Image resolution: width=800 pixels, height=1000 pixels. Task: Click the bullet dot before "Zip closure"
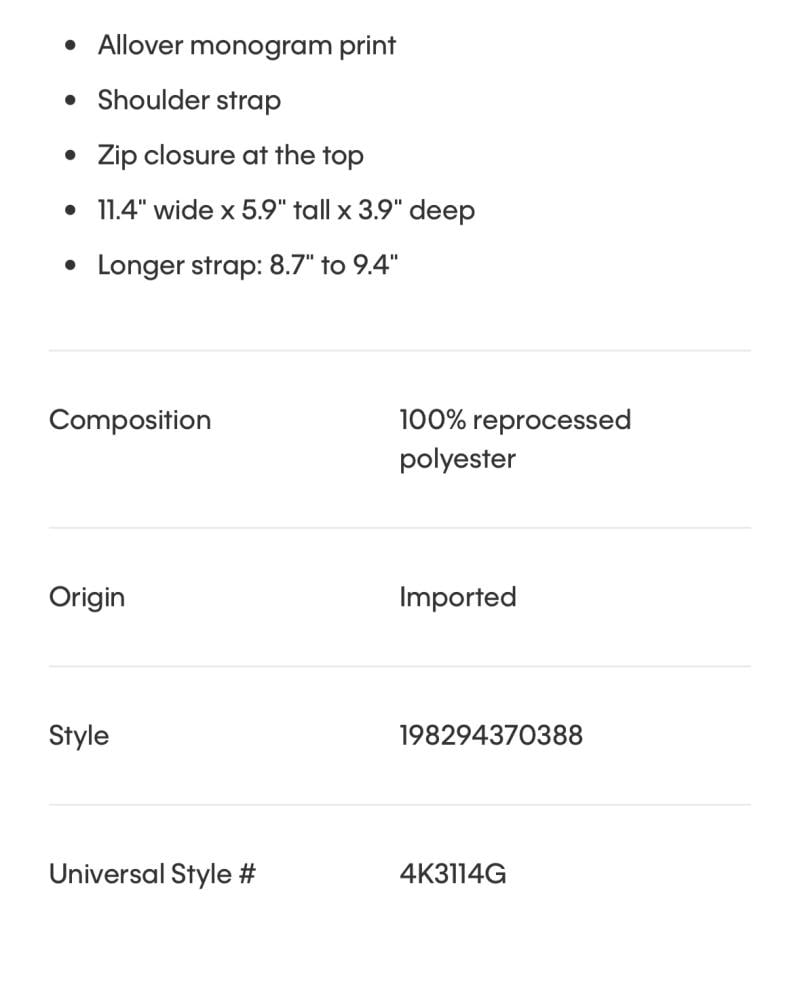point(70,157)
